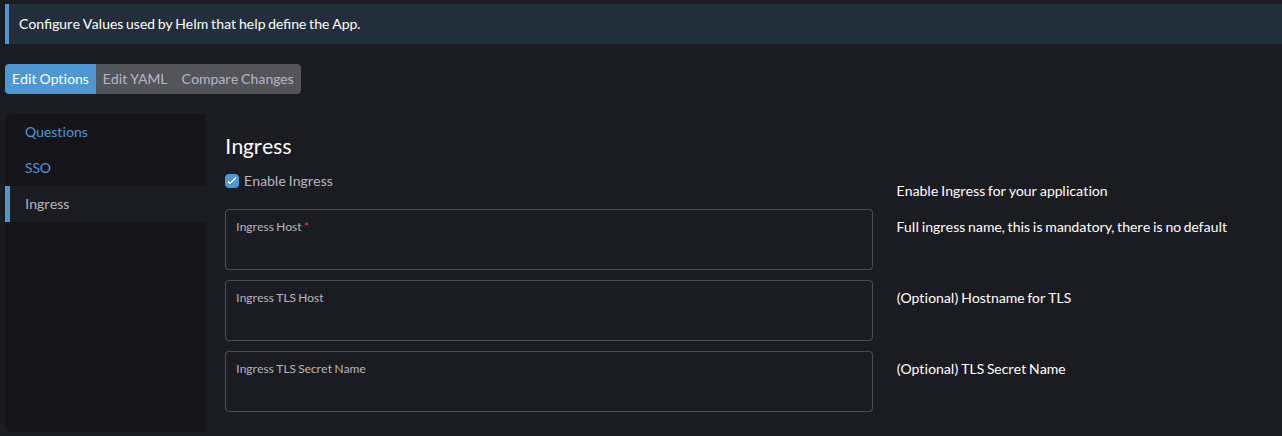The width and height of the screenshot is (1282, 436).
Task: Click the Helm values info banner text
Action: (x=189, y=24)
